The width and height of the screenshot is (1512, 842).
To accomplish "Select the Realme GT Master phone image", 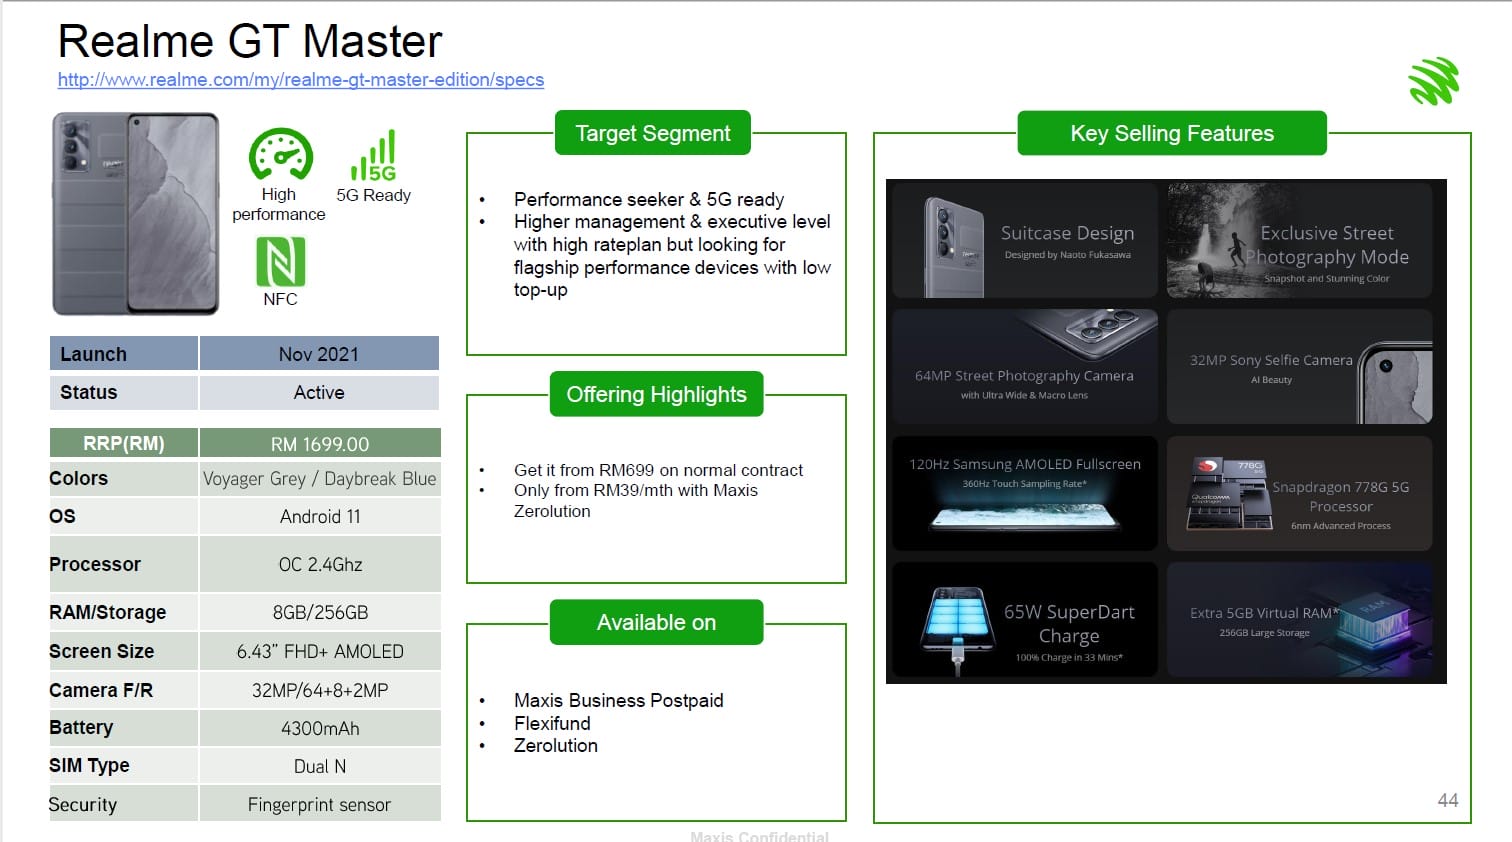I will [x=136, y=214].
